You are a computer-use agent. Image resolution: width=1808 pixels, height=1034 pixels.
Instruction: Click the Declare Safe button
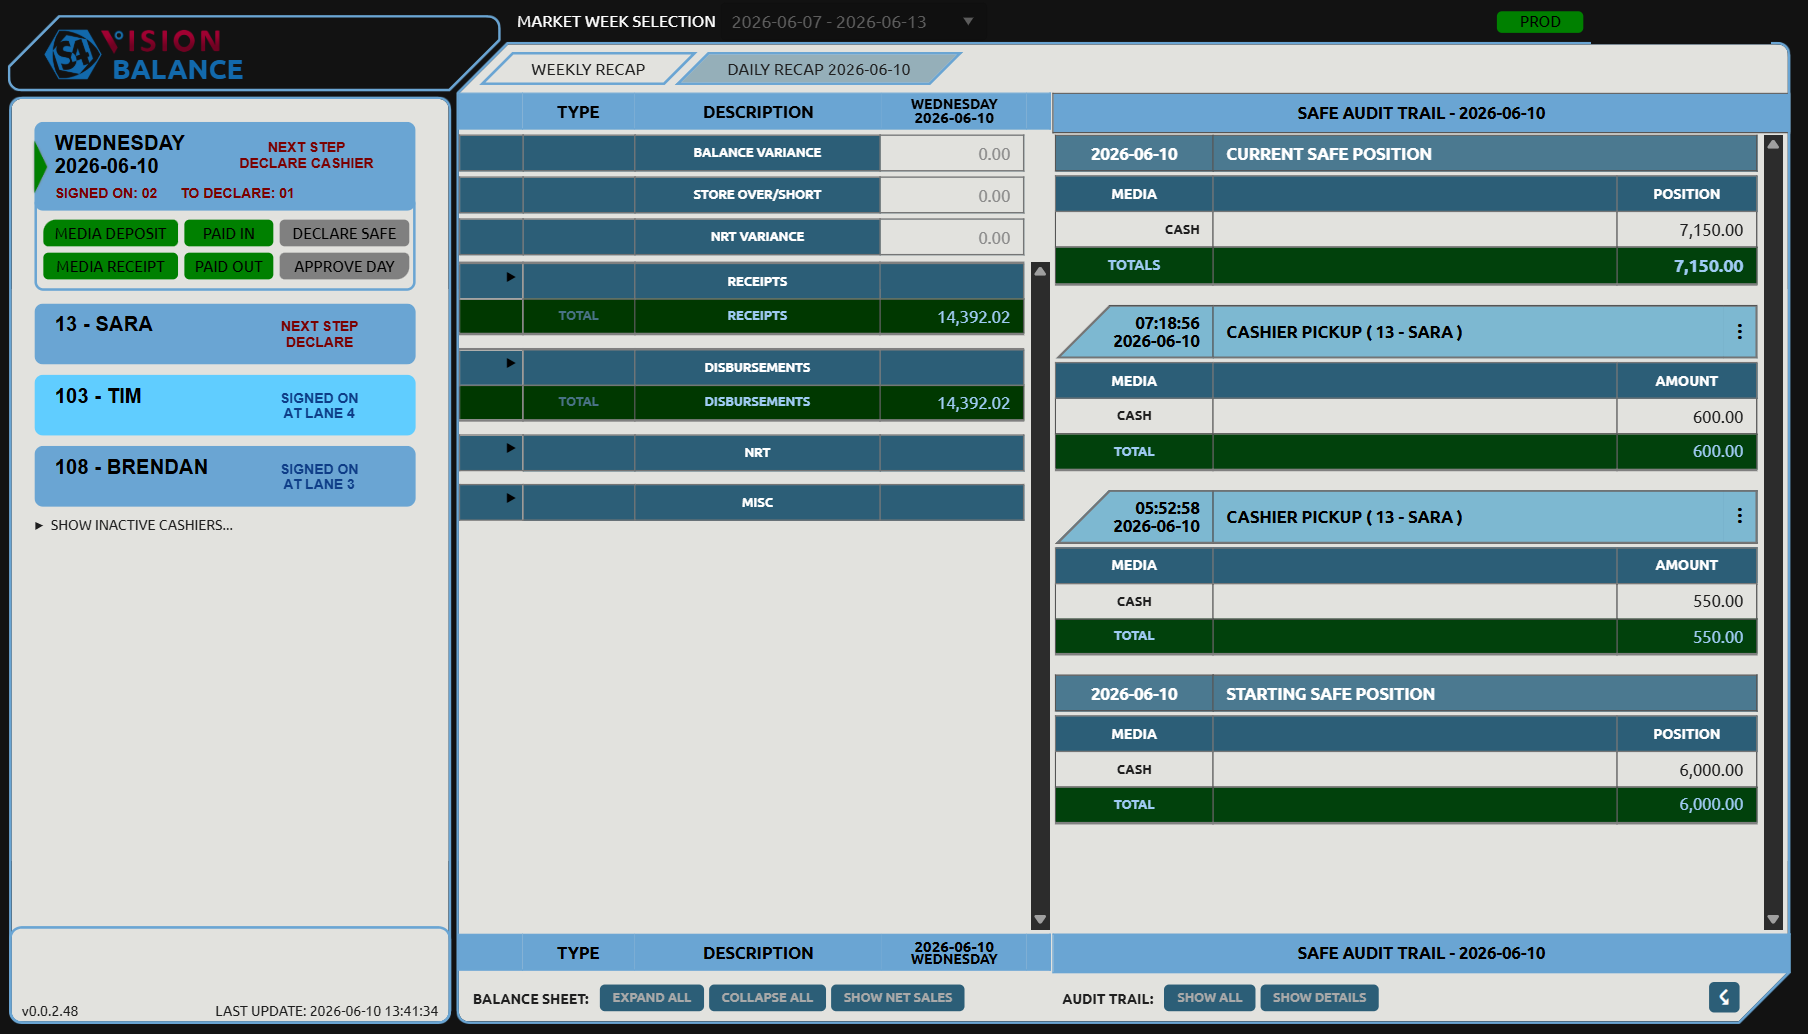[344, 233]
